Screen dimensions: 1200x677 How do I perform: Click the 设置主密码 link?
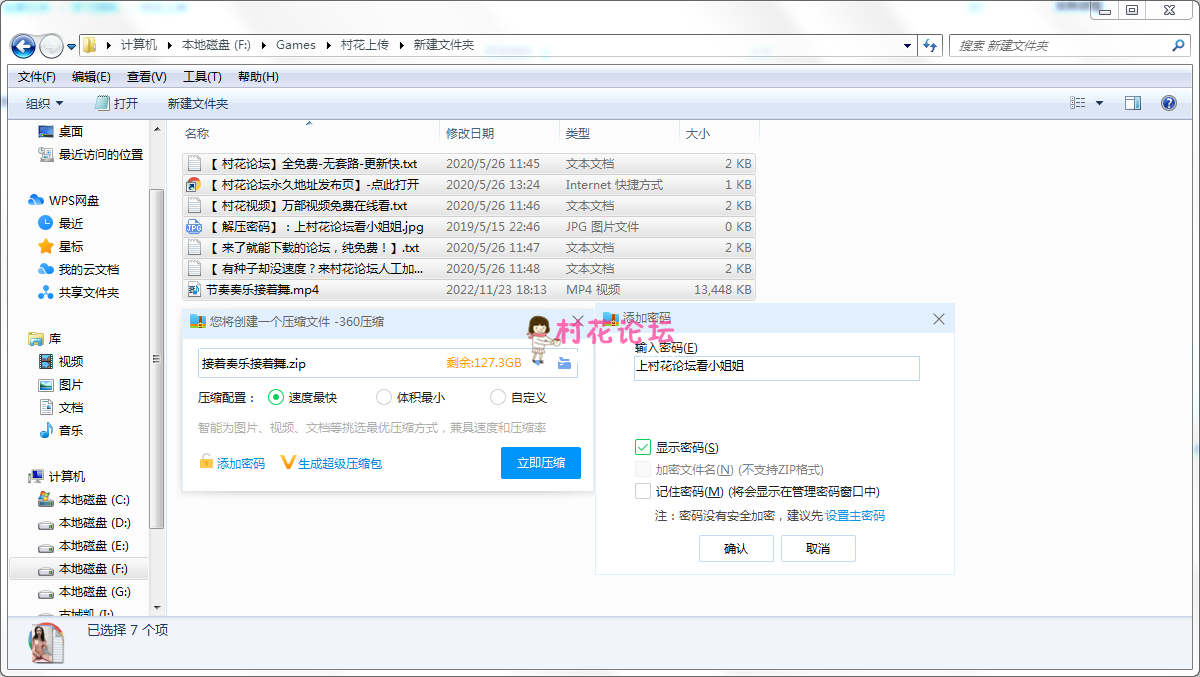click(x=854, y=516)
